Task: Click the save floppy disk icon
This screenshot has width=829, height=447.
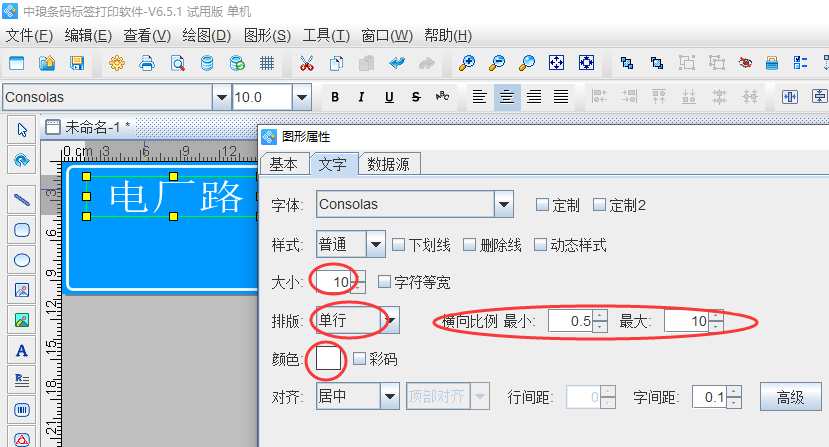Action: (77, 63)
